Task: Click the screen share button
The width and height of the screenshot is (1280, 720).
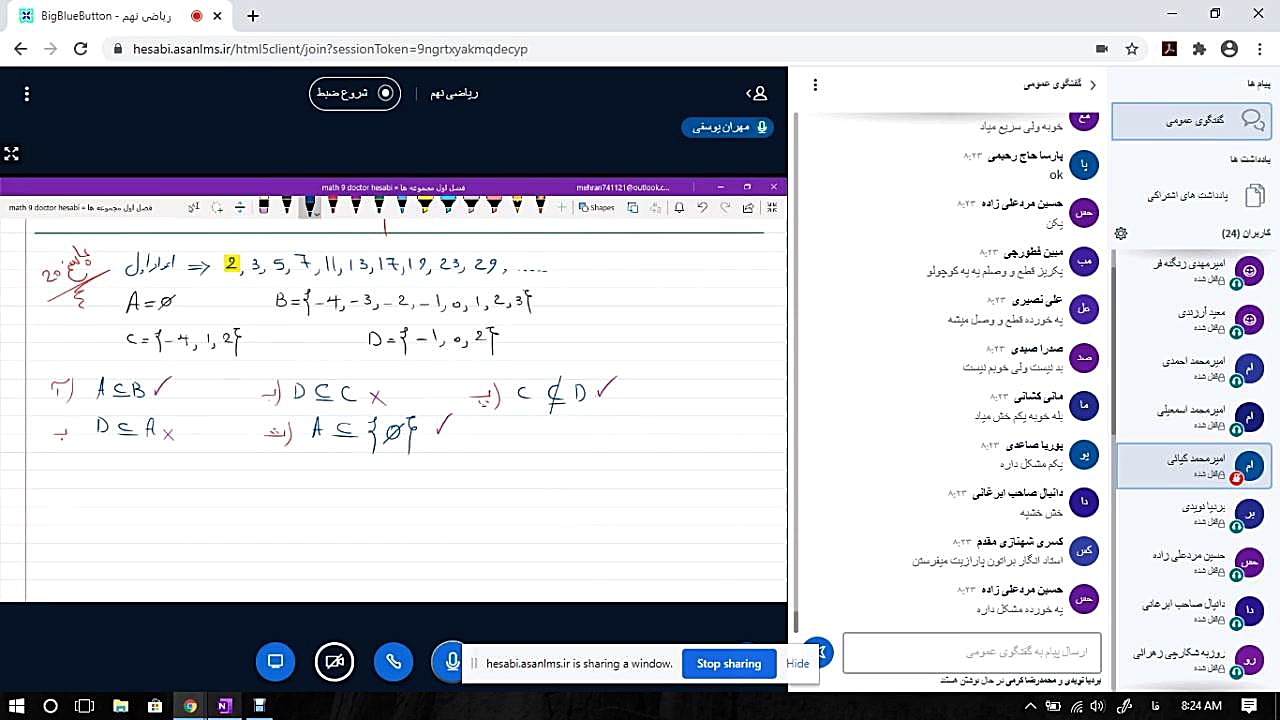Action: [x=276, y=661]
